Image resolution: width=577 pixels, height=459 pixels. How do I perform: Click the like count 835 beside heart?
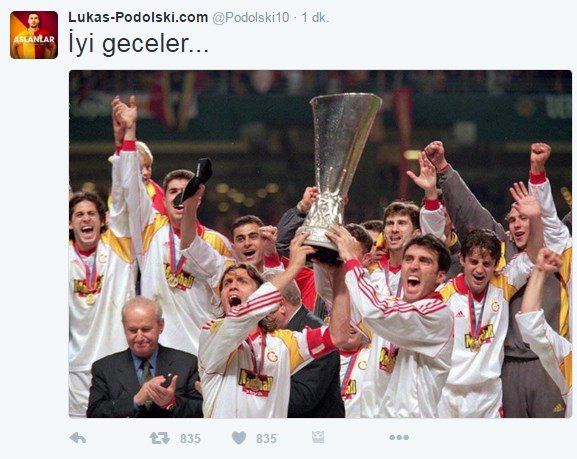[x=266, y=438]
